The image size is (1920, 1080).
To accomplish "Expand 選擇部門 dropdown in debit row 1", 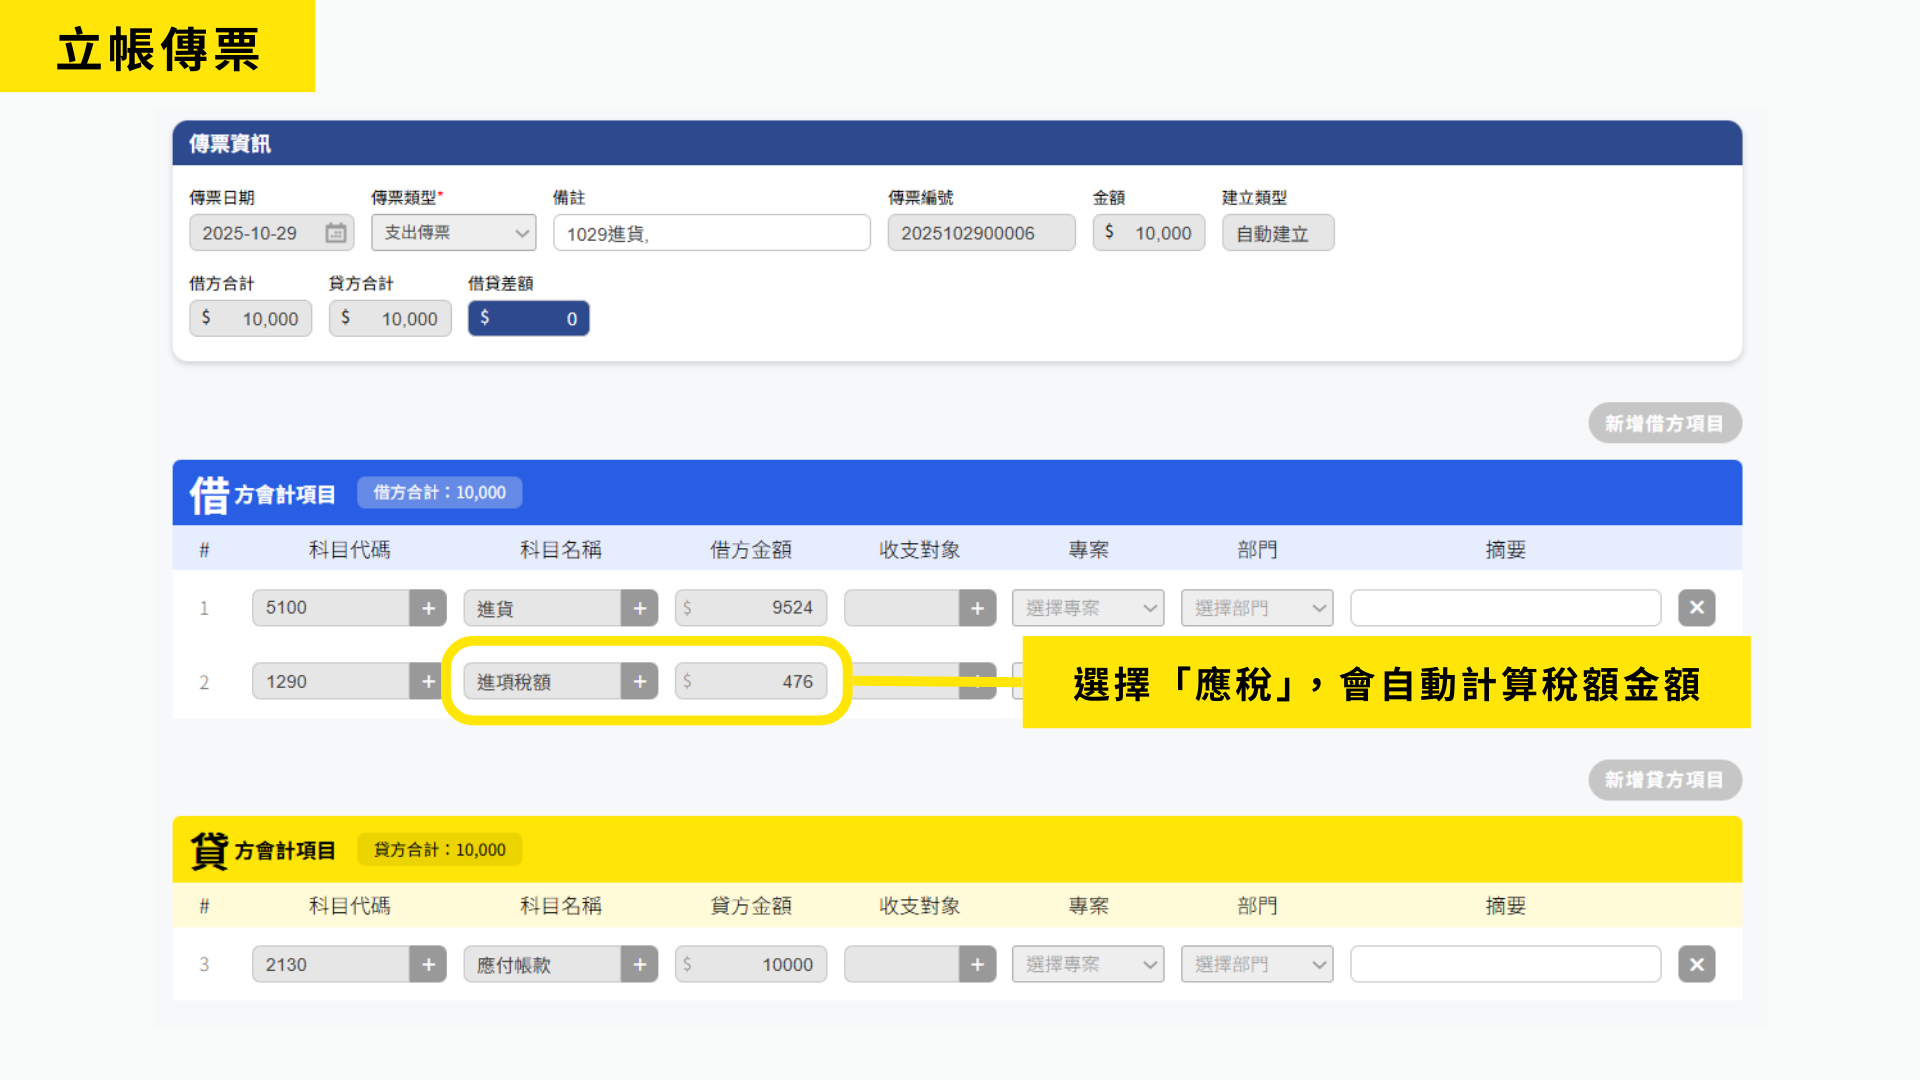I will click(1257, 608).
